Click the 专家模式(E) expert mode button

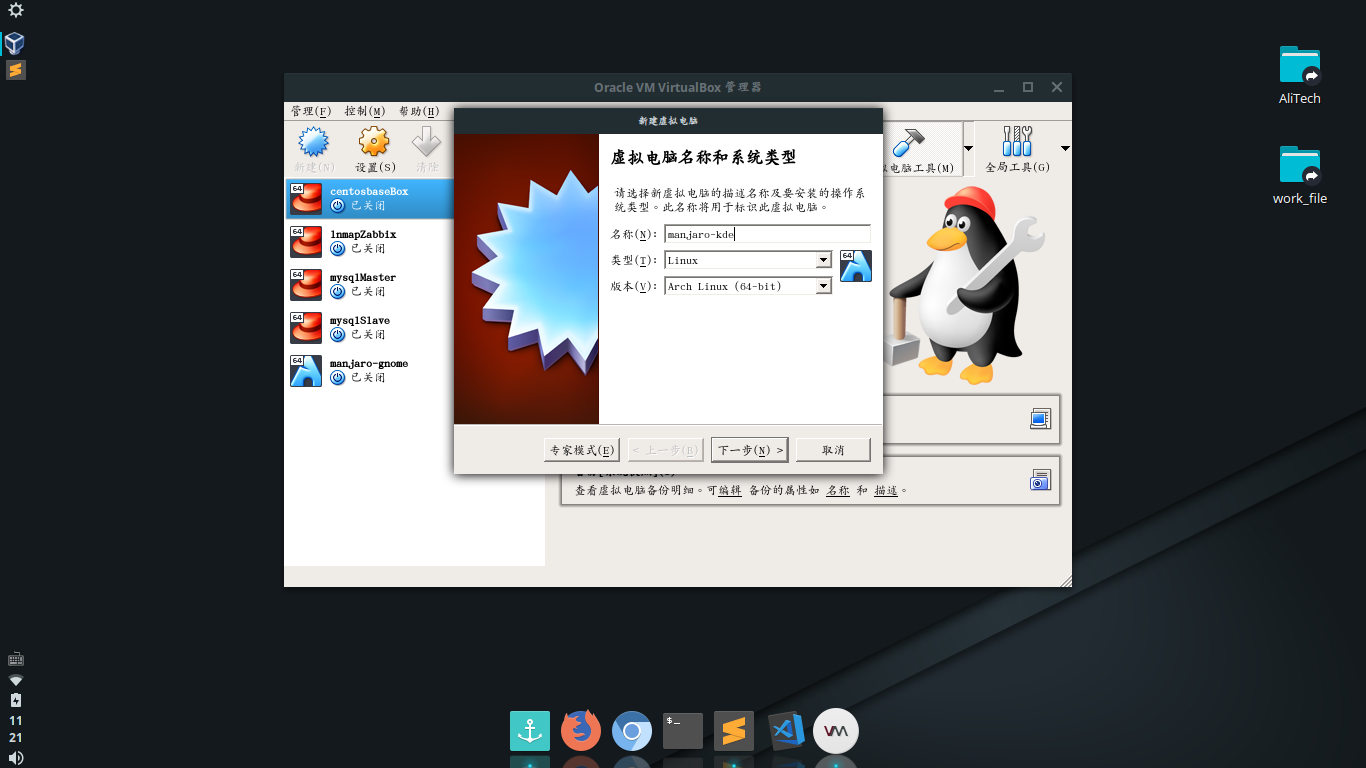582,450
